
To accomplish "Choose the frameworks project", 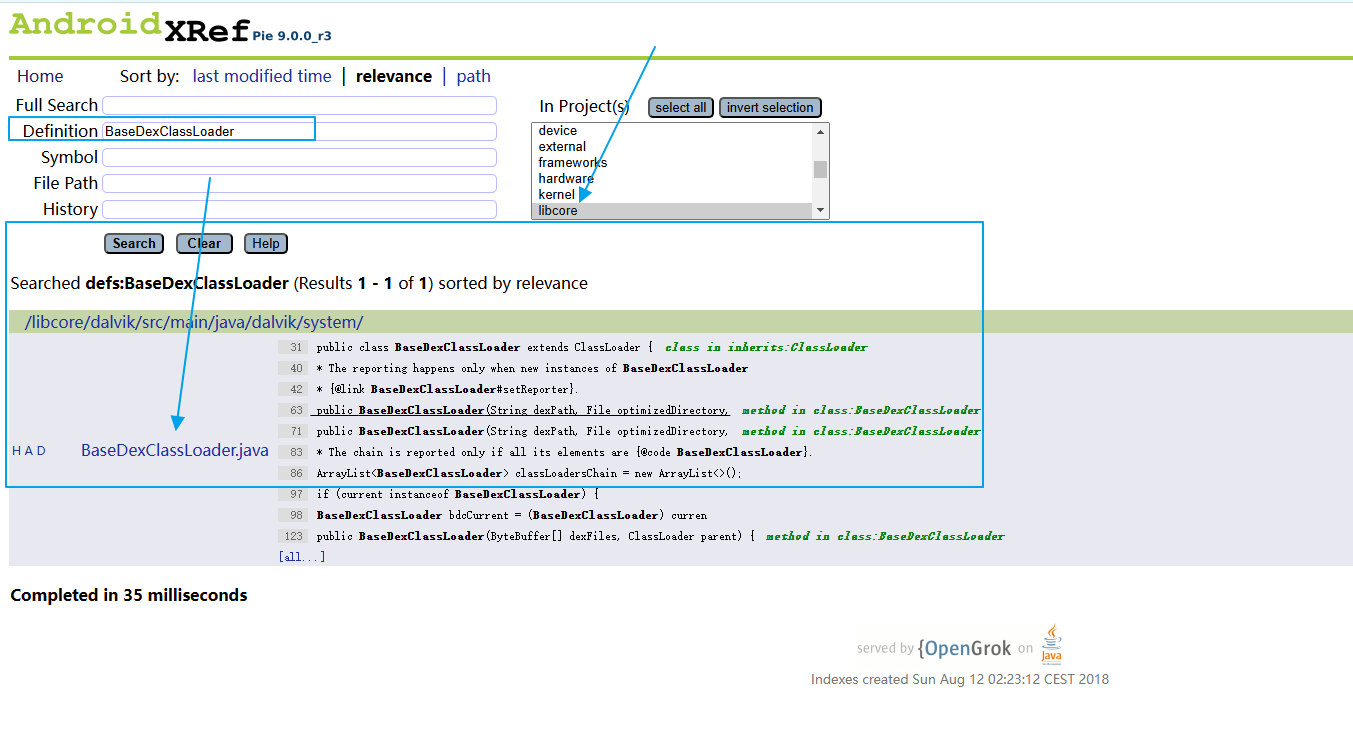I will 672,163.
